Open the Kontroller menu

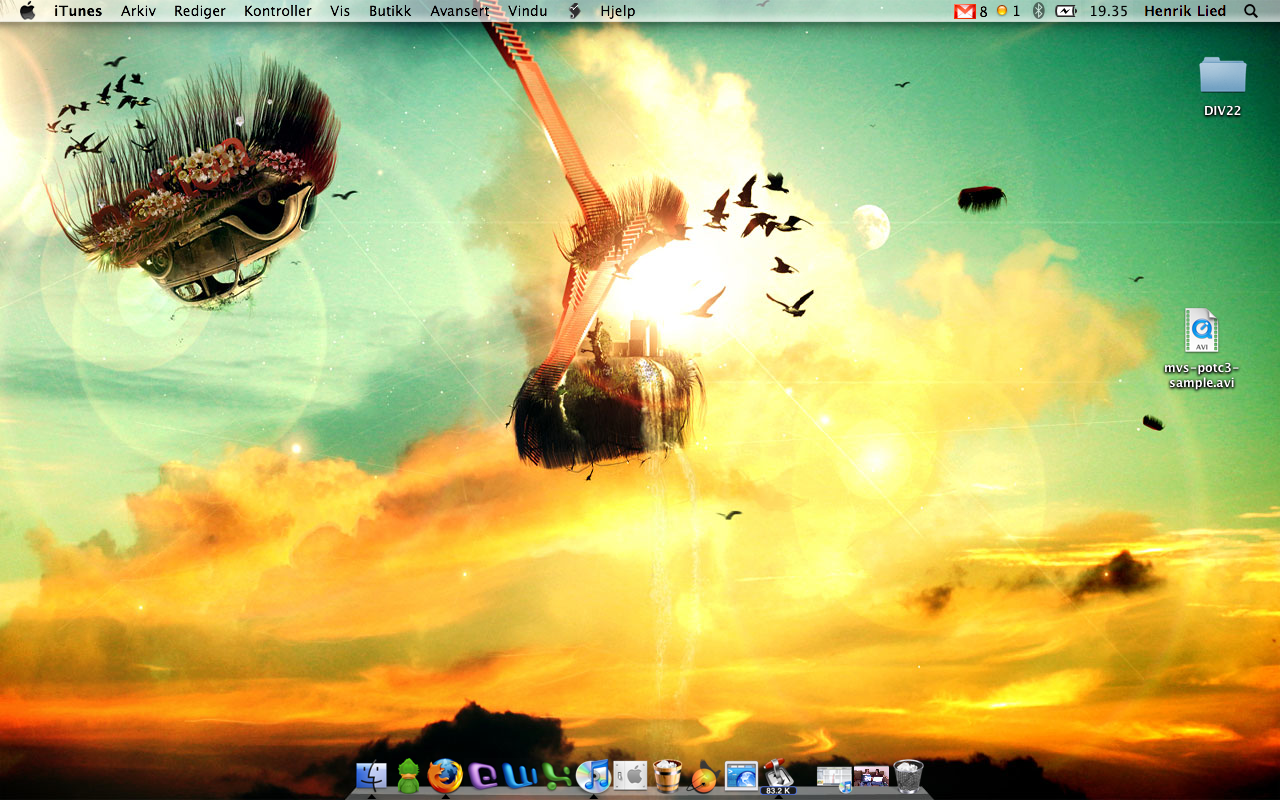[278, 11]
